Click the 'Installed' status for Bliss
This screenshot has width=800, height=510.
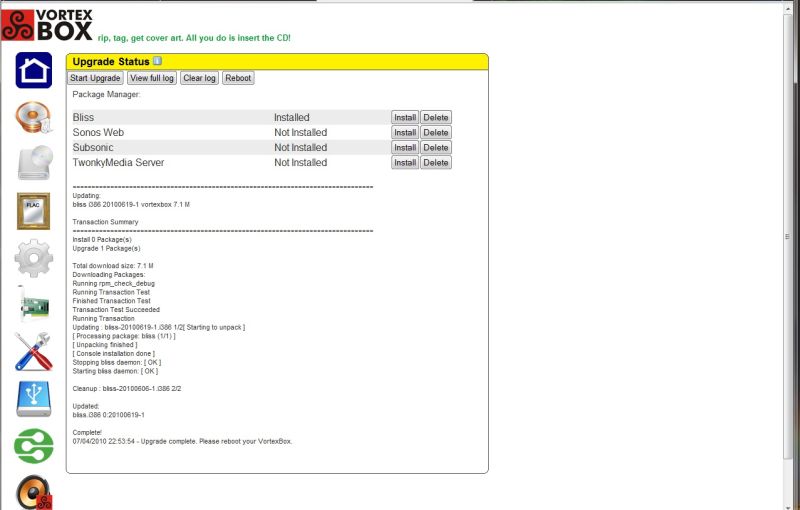[x=292, y=117]
